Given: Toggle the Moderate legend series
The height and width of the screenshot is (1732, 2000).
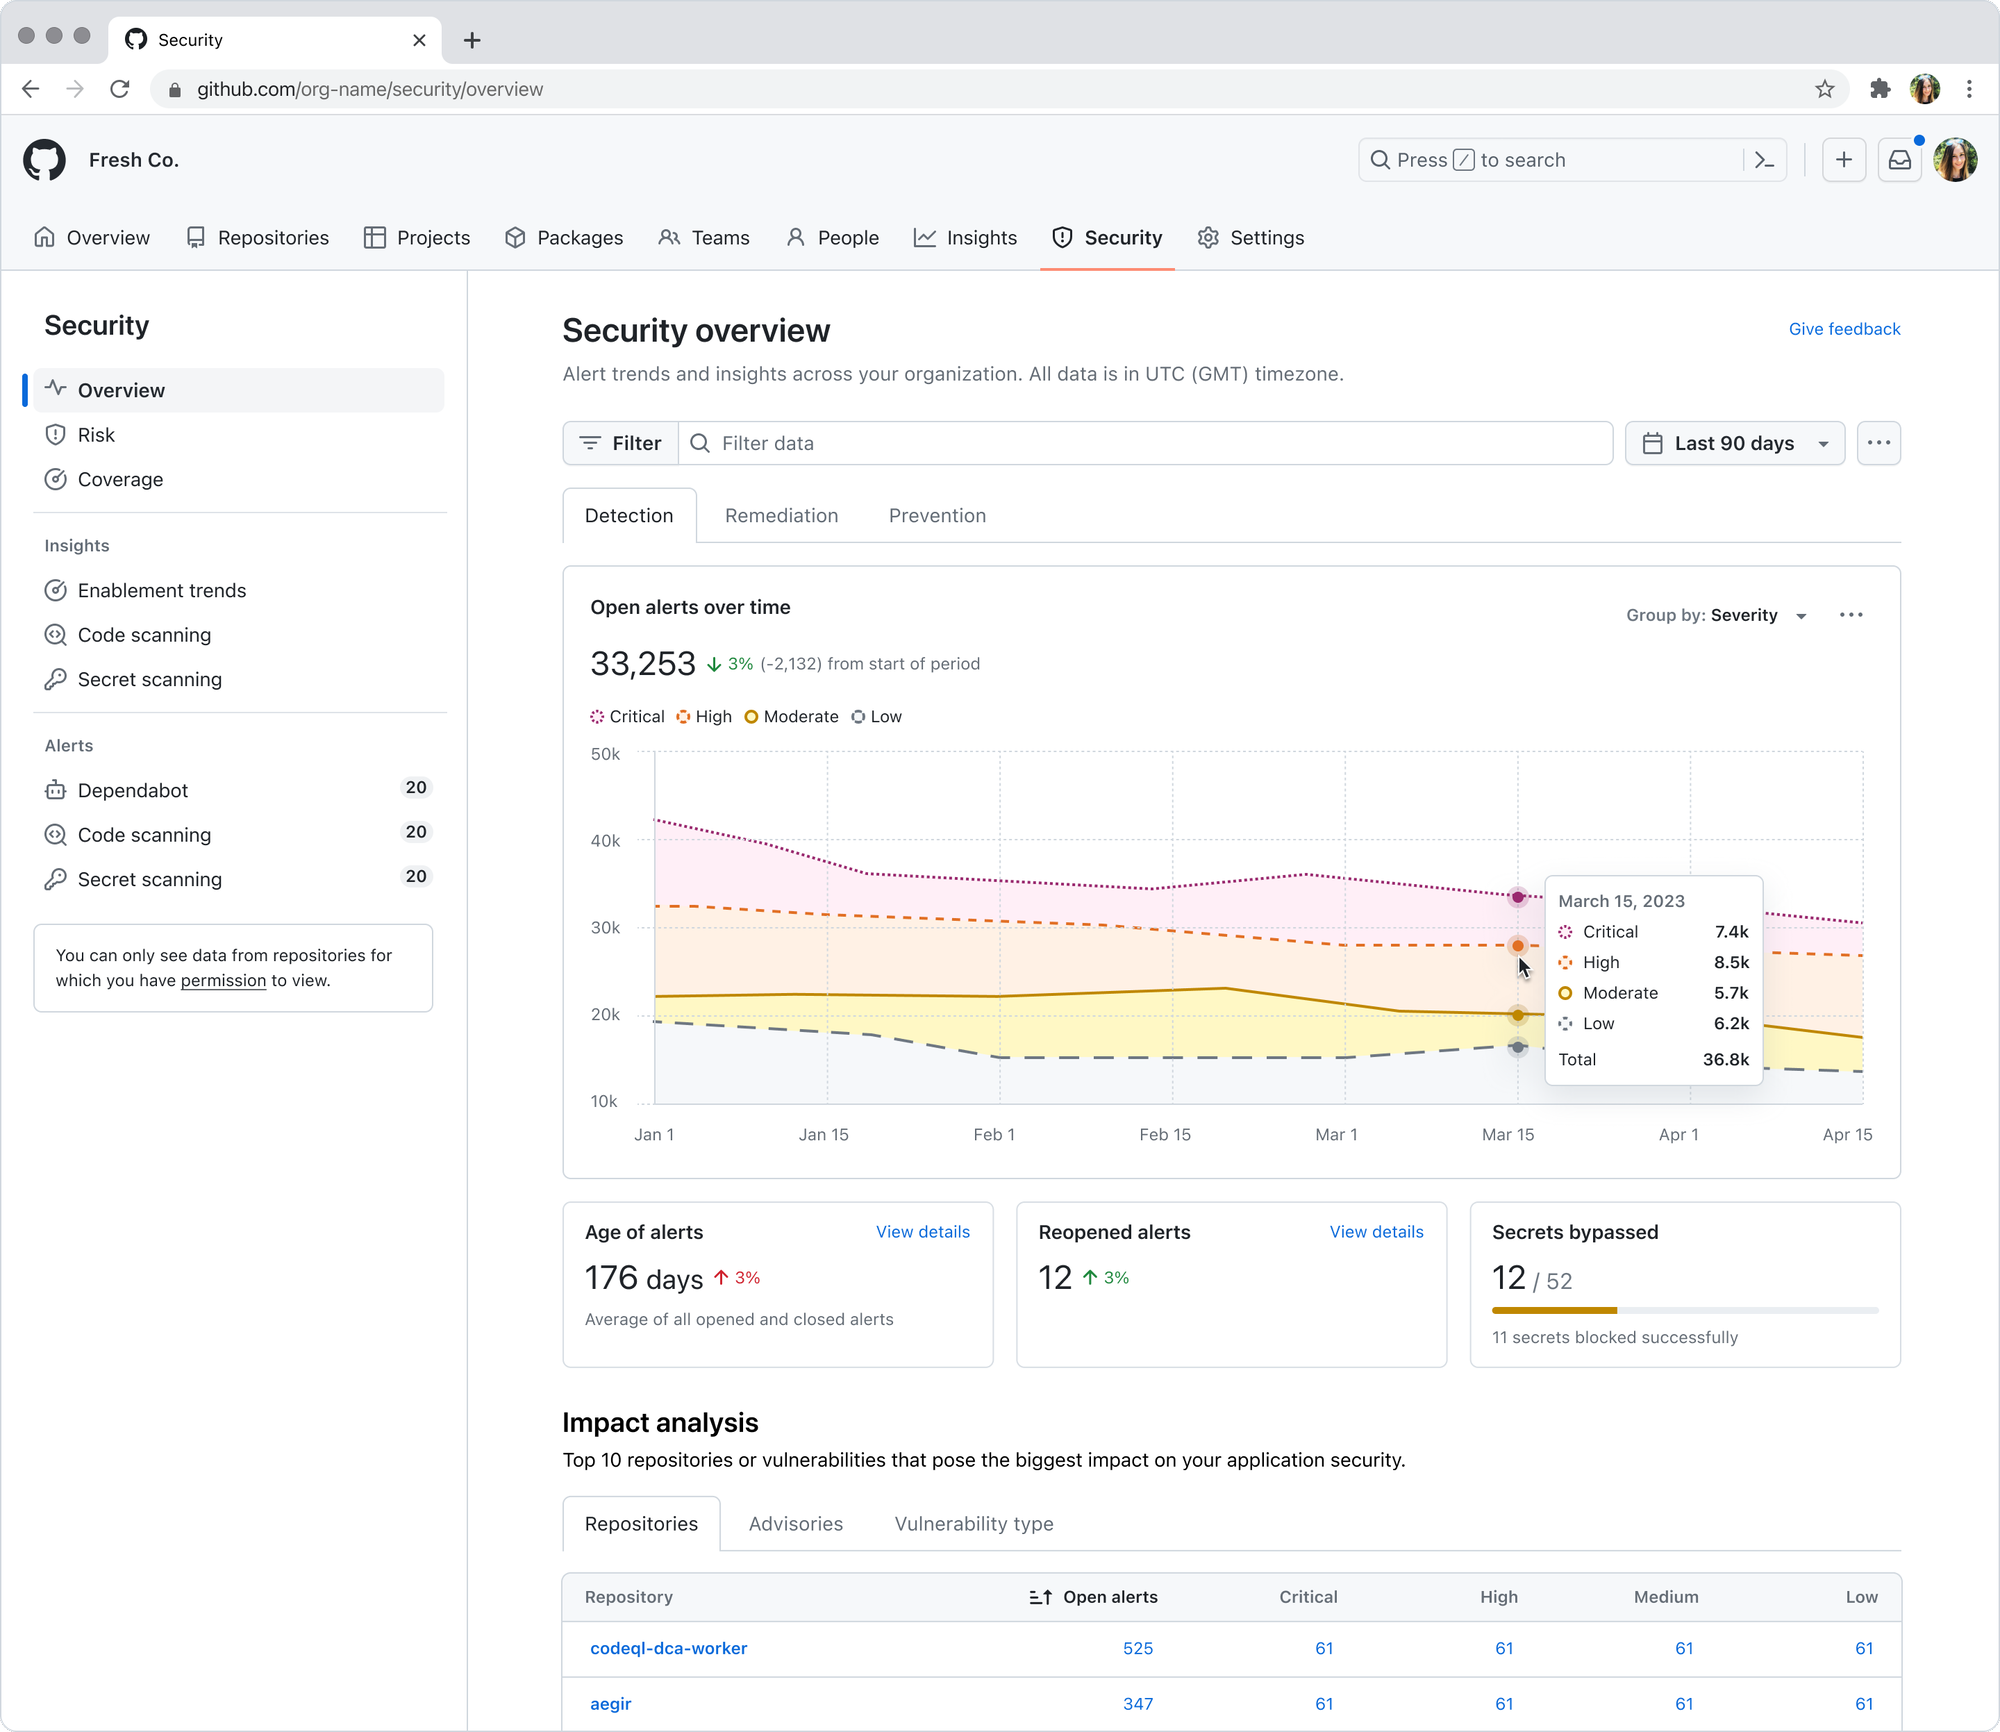Looking at the screenshot, I should [x=791, y=717].
